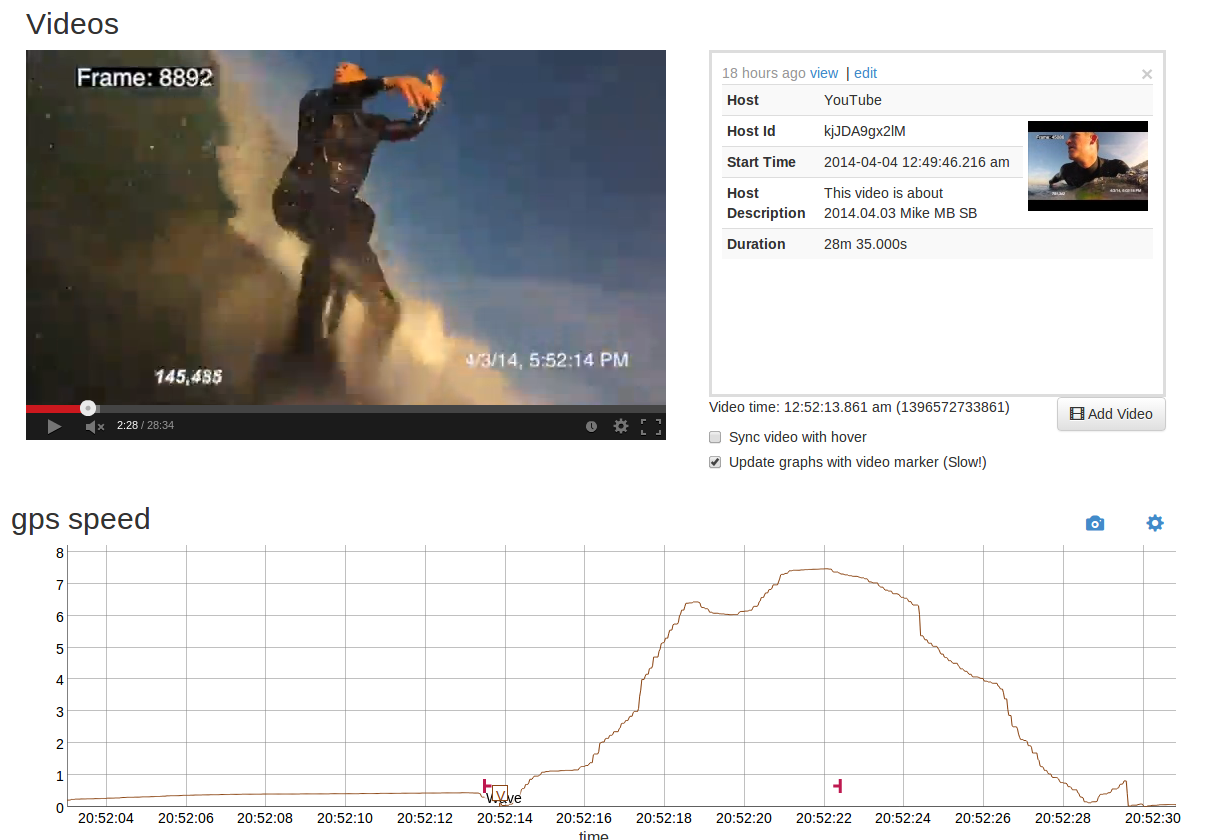
Task: Select the red marker near 20:52:14
Action: pos(486,786)
